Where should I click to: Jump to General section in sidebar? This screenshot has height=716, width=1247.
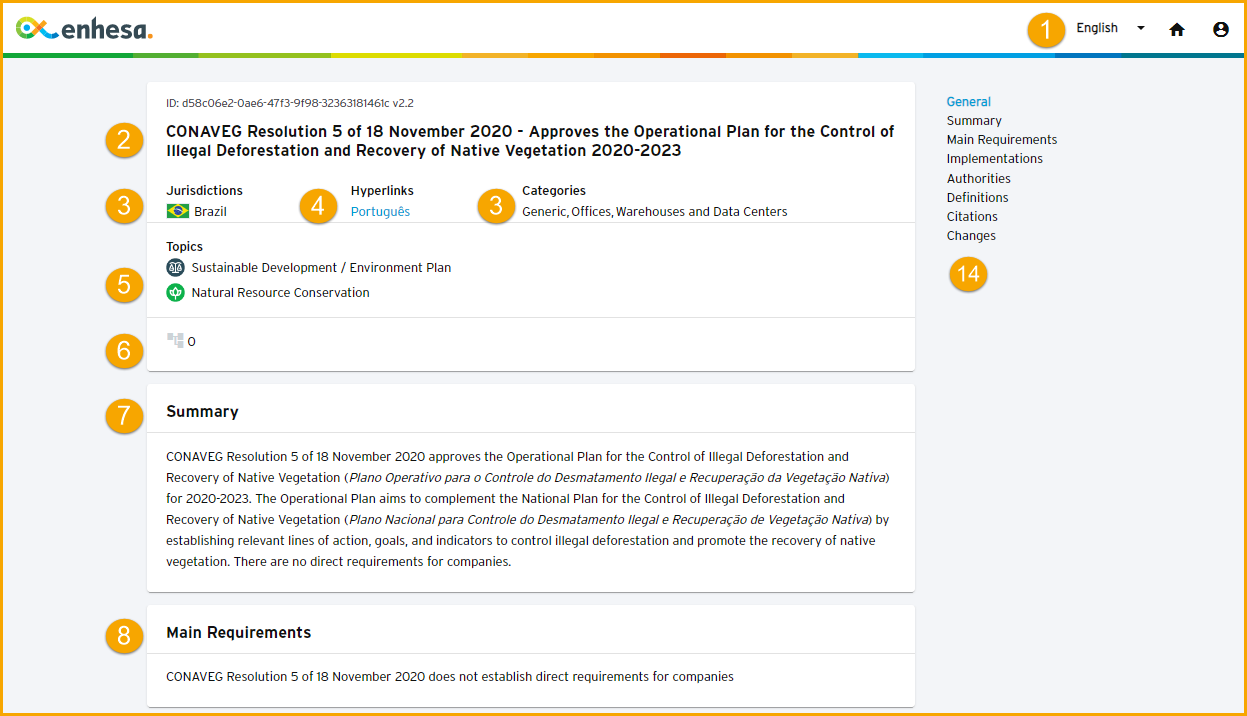[x=968, y=102]
